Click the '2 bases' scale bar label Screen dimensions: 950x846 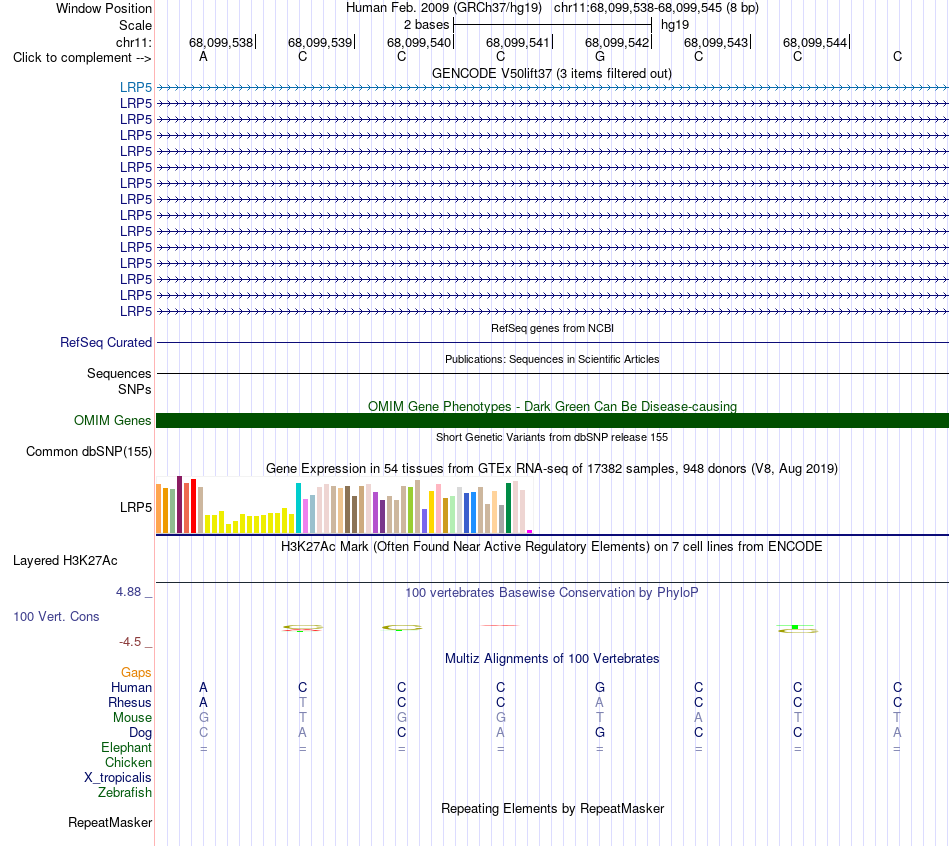tap(427, 25)
